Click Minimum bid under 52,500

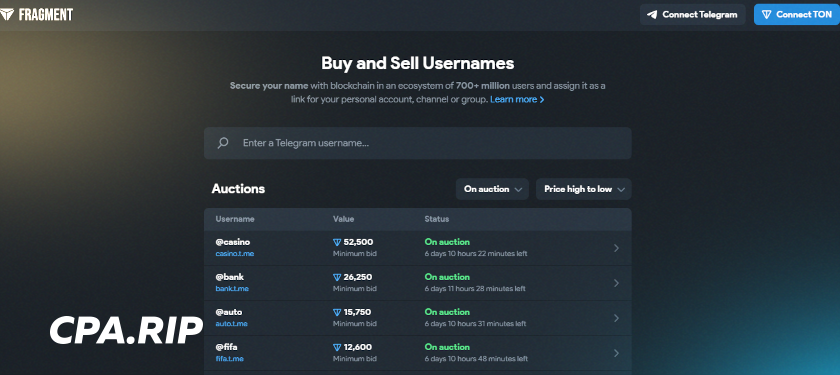355,253
